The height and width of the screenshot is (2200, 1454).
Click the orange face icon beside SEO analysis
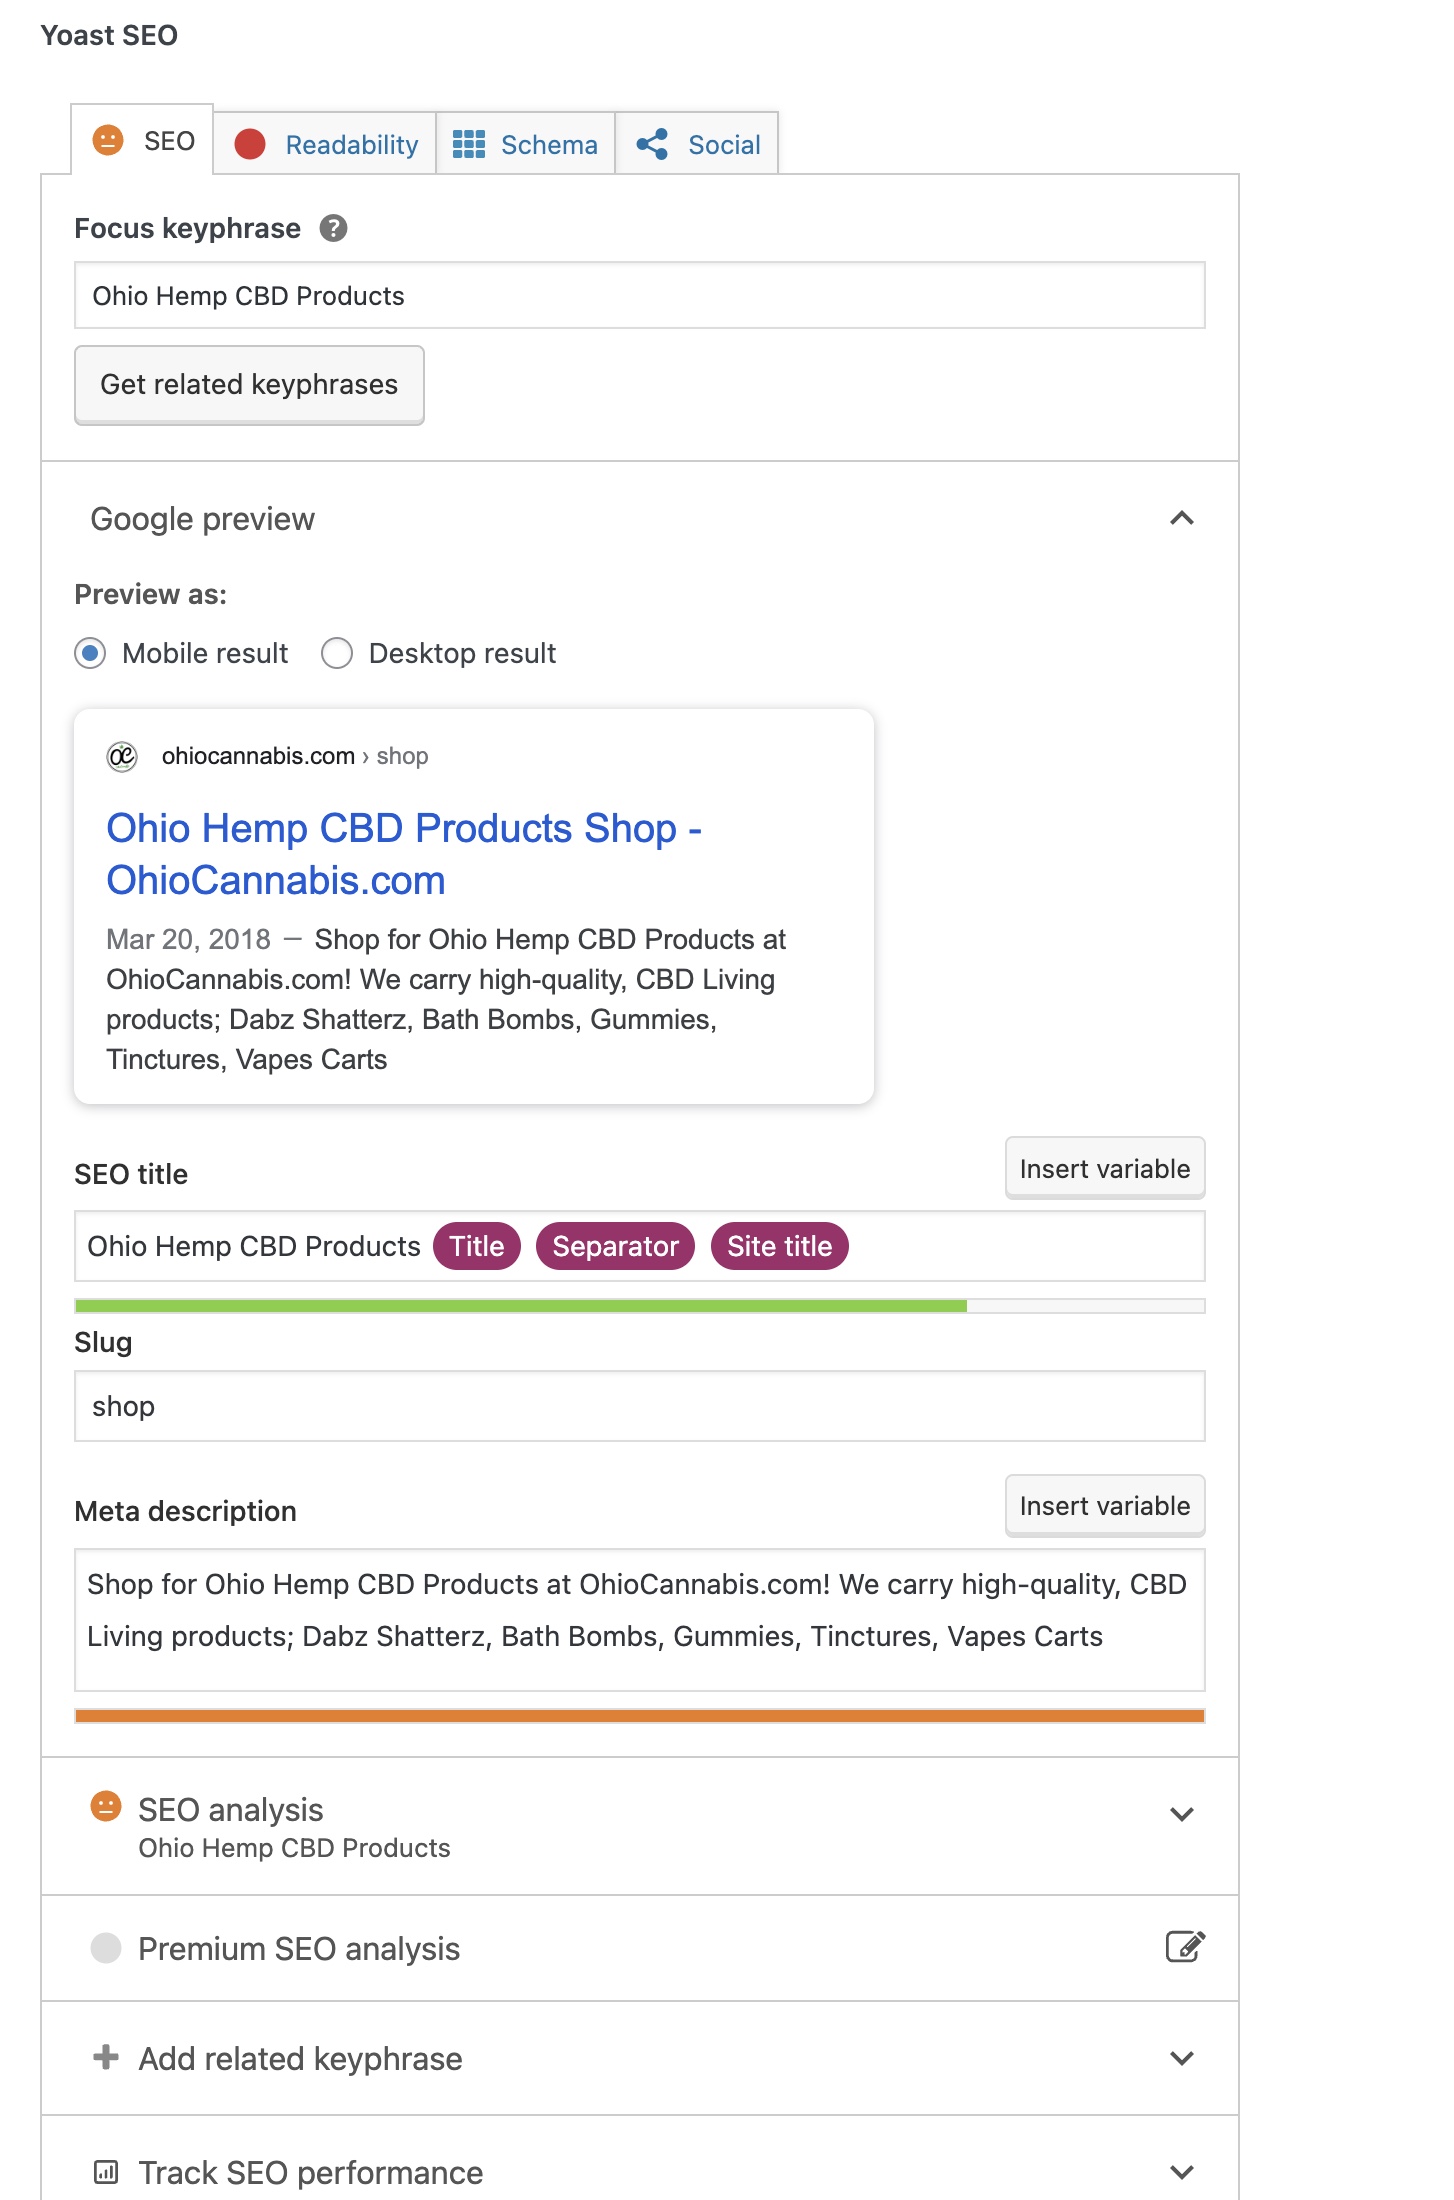(x=106, y=1806)
